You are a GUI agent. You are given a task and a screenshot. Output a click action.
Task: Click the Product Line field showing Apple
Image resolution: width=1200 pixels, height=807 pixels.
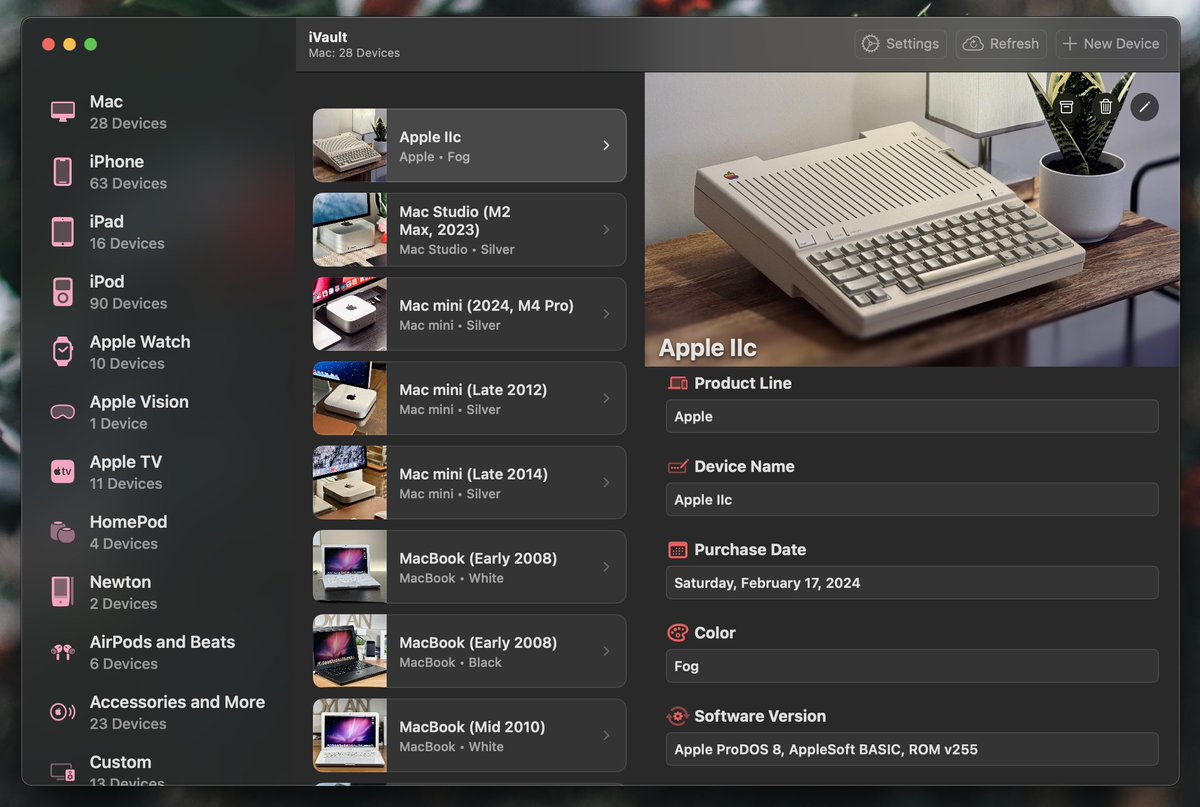(912, 417)
